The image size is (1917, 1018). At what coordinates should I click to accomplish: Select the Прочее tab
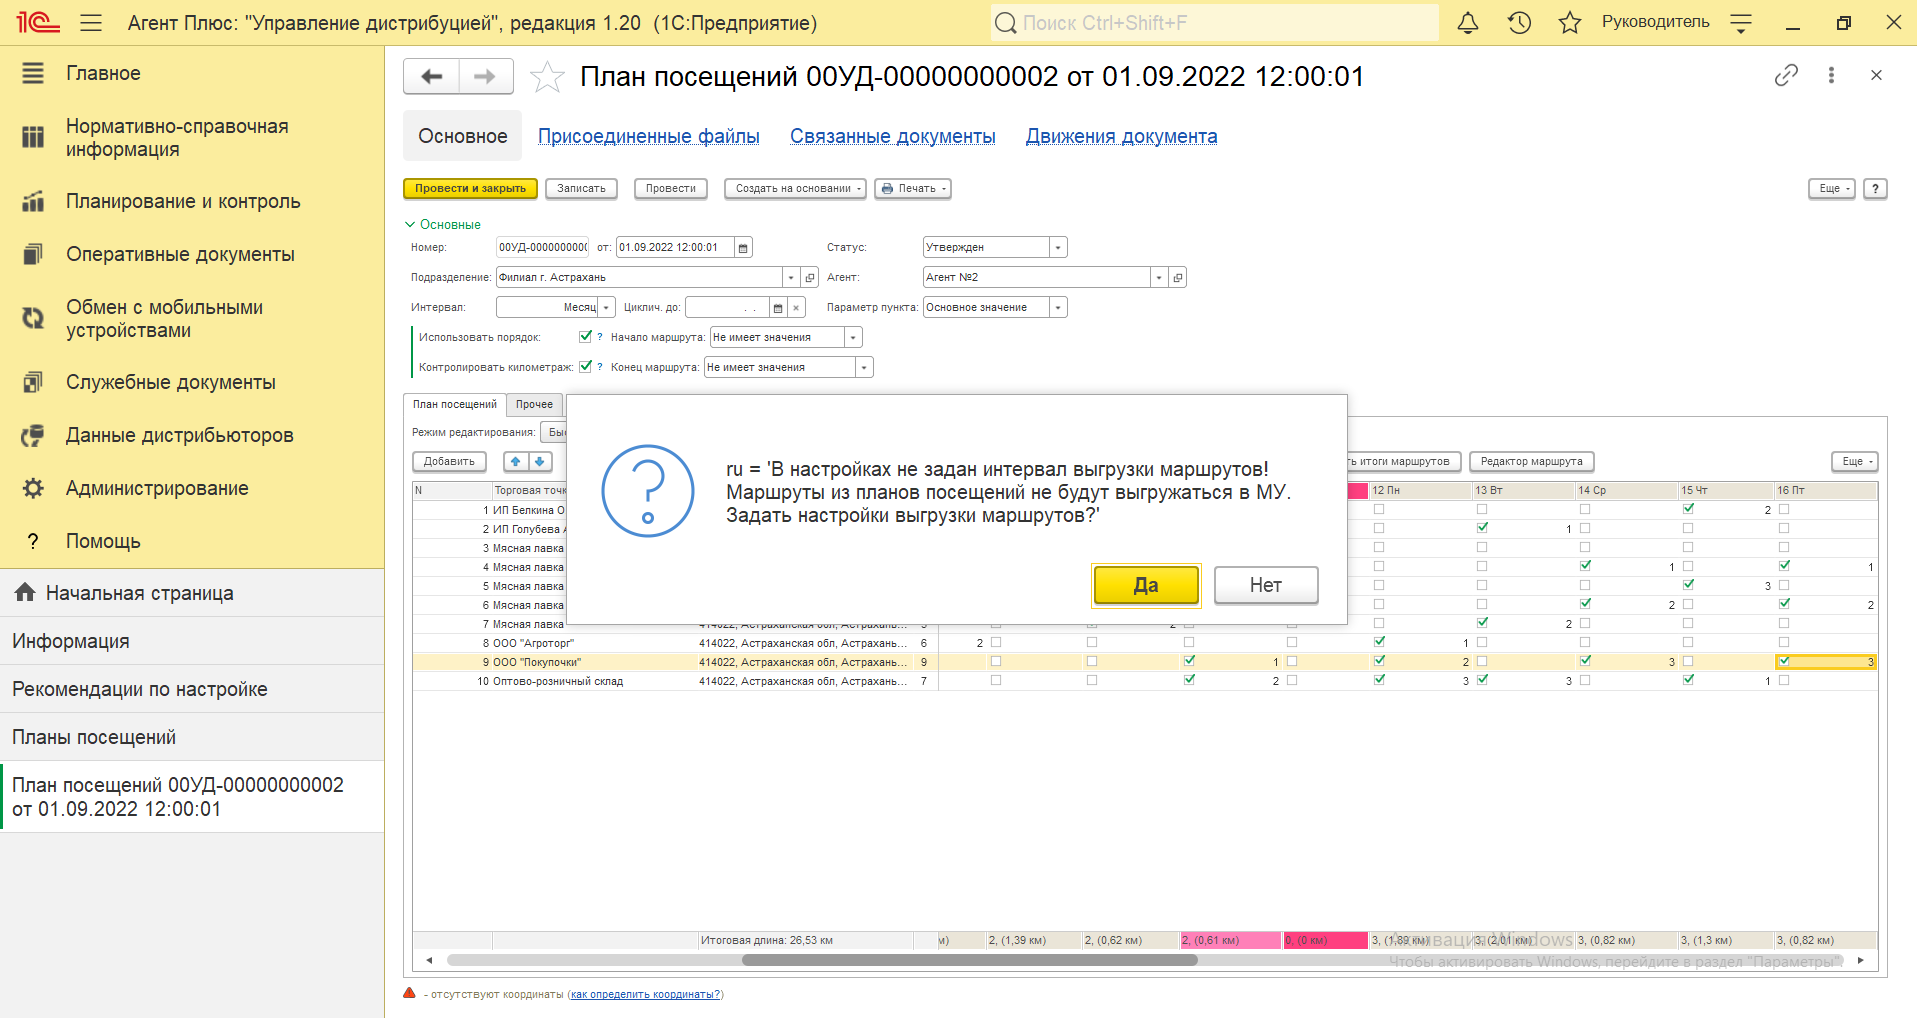(x=534, y=404)
